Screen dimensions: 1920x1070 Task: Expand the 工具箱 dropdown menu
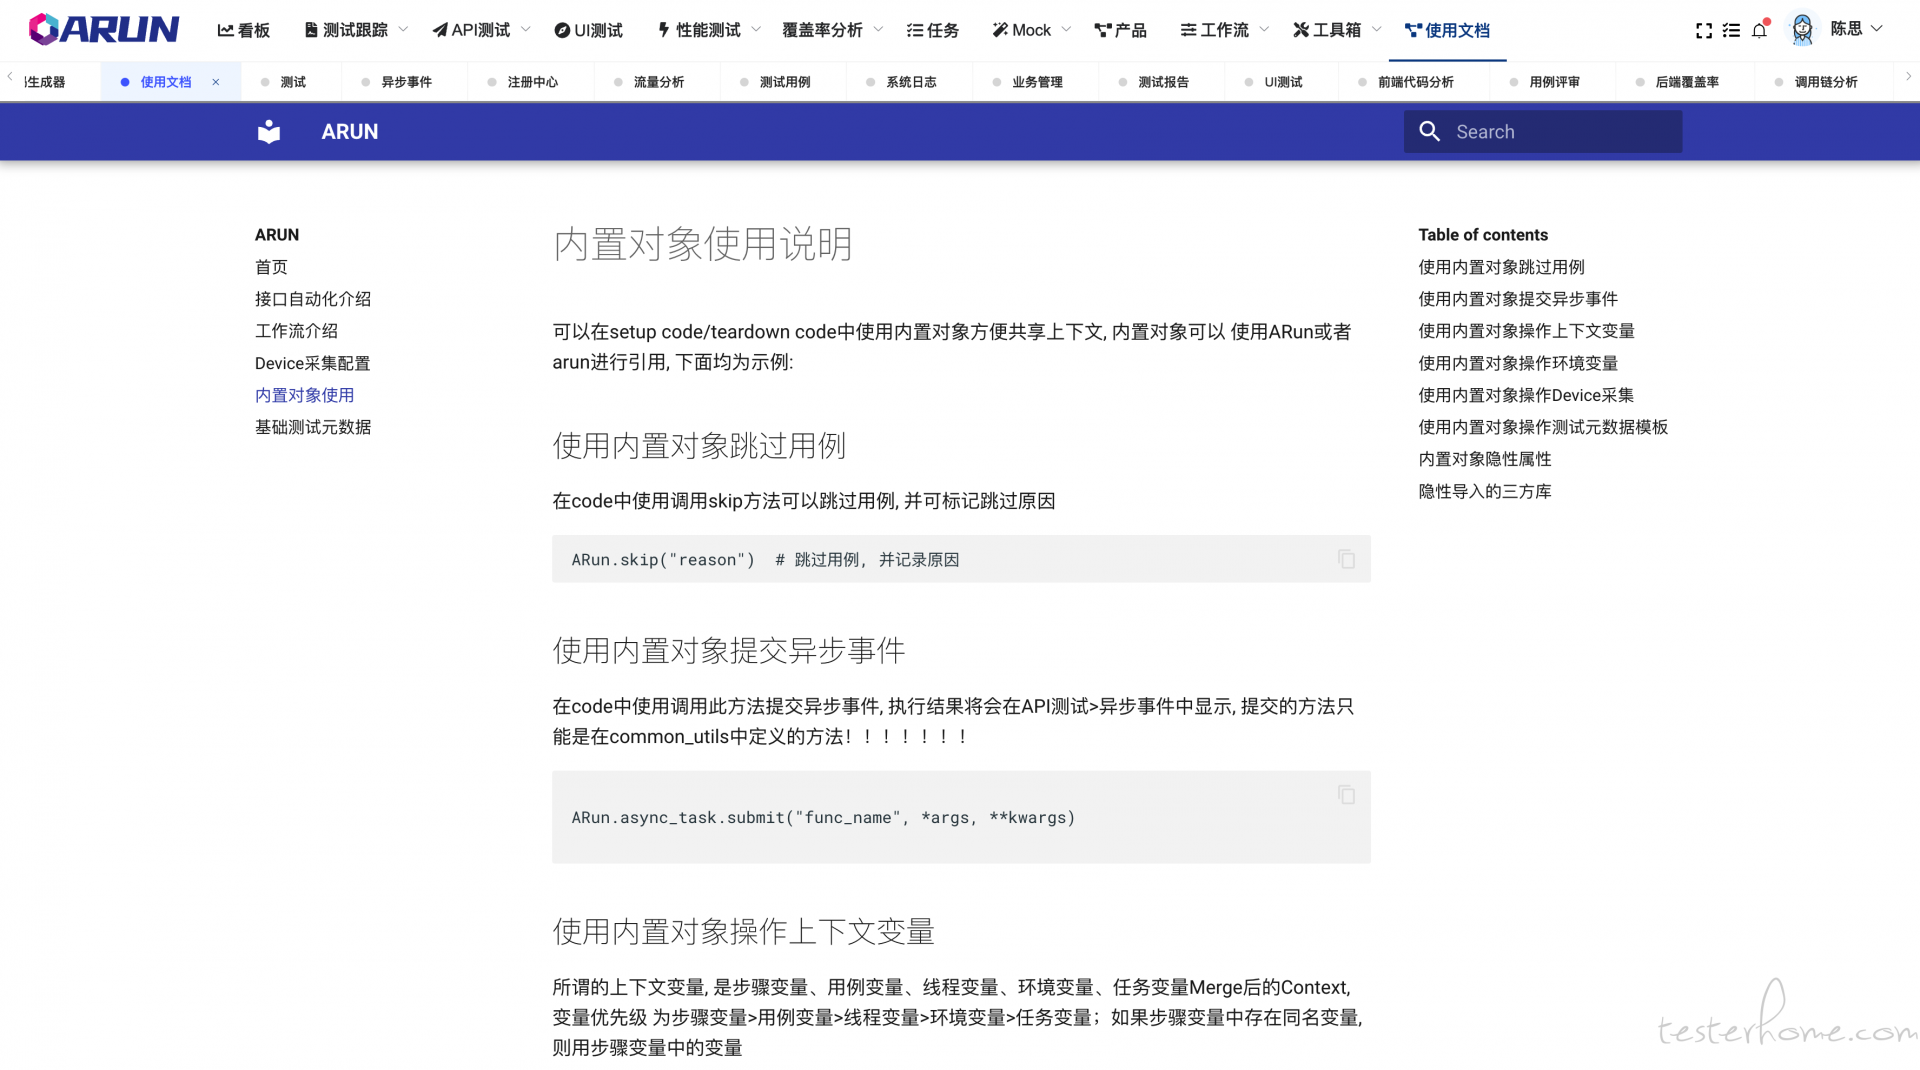click(1337, 30)
